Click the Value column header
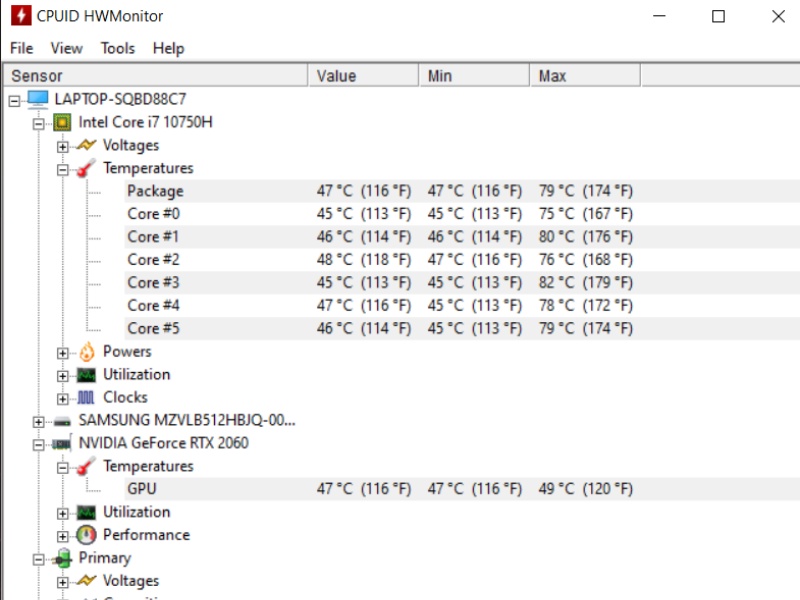800x600 pixels. 363,76
